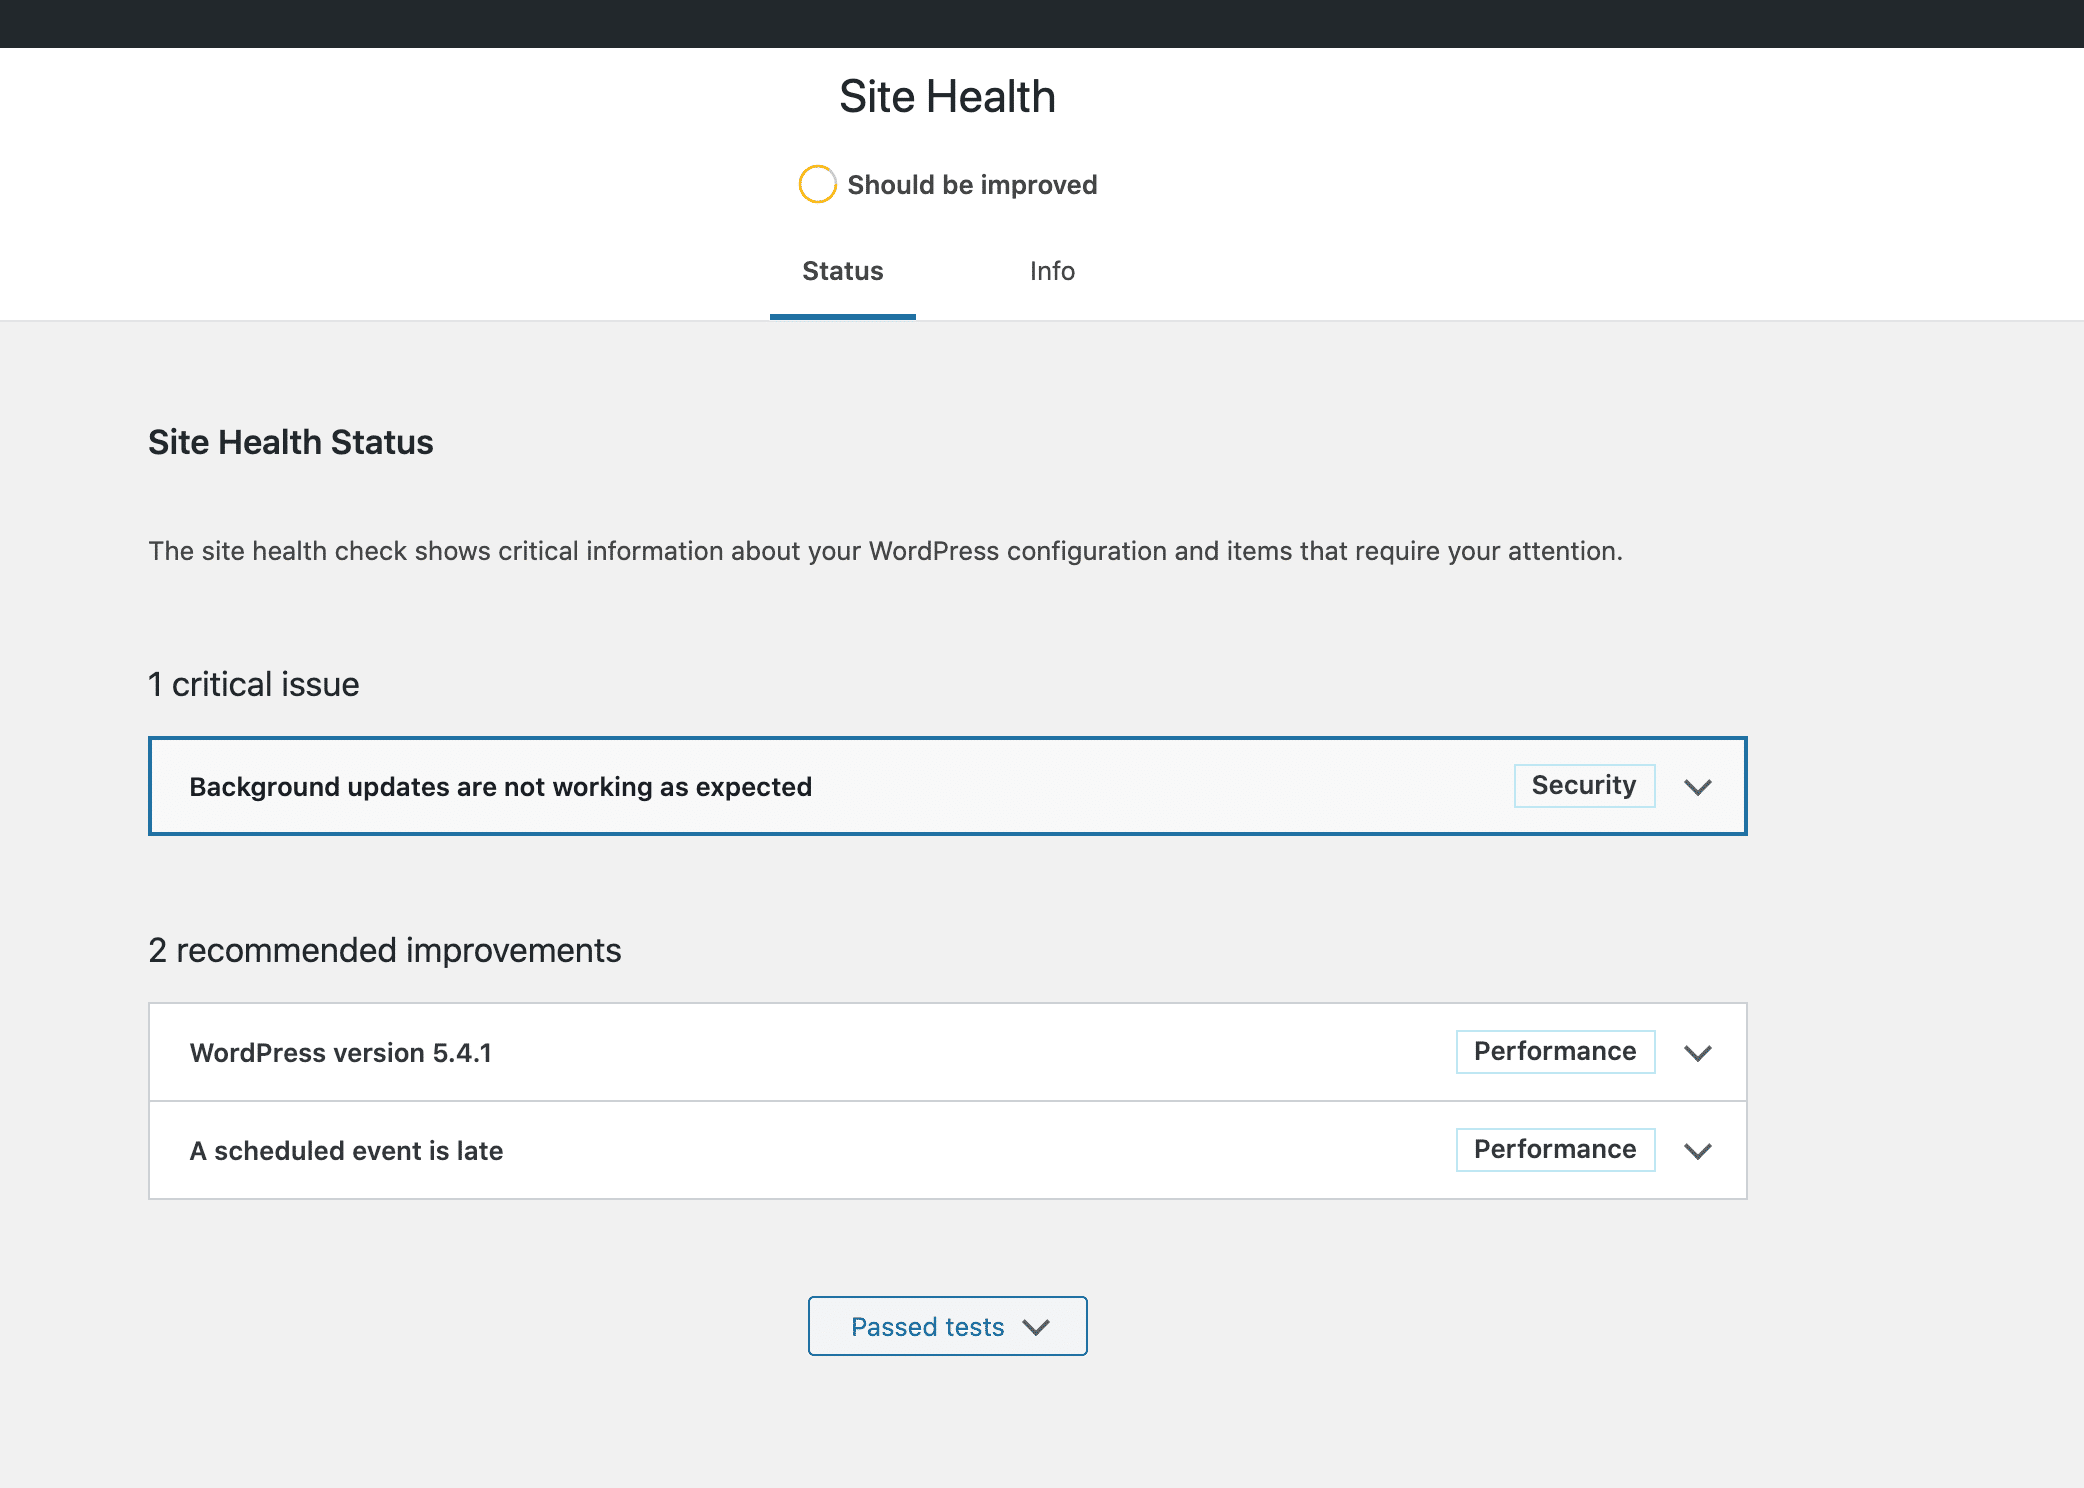Click the arrow inside Passed tests button
The image size is (2084, 1488).
pyautogui.click(x=1036, y=1327)
